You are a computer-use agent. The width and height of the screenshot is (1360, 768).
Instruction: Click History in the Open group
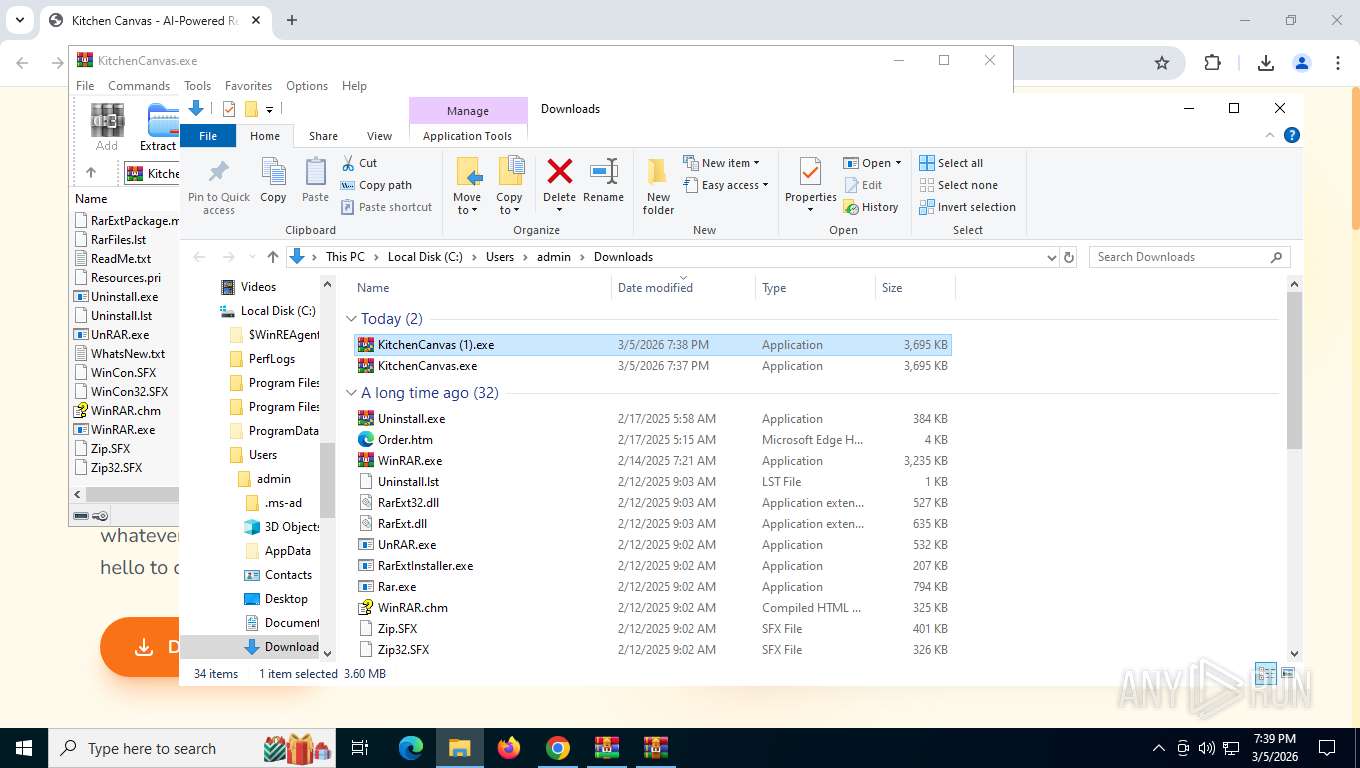pyautogui.click(x=871, y=207)
